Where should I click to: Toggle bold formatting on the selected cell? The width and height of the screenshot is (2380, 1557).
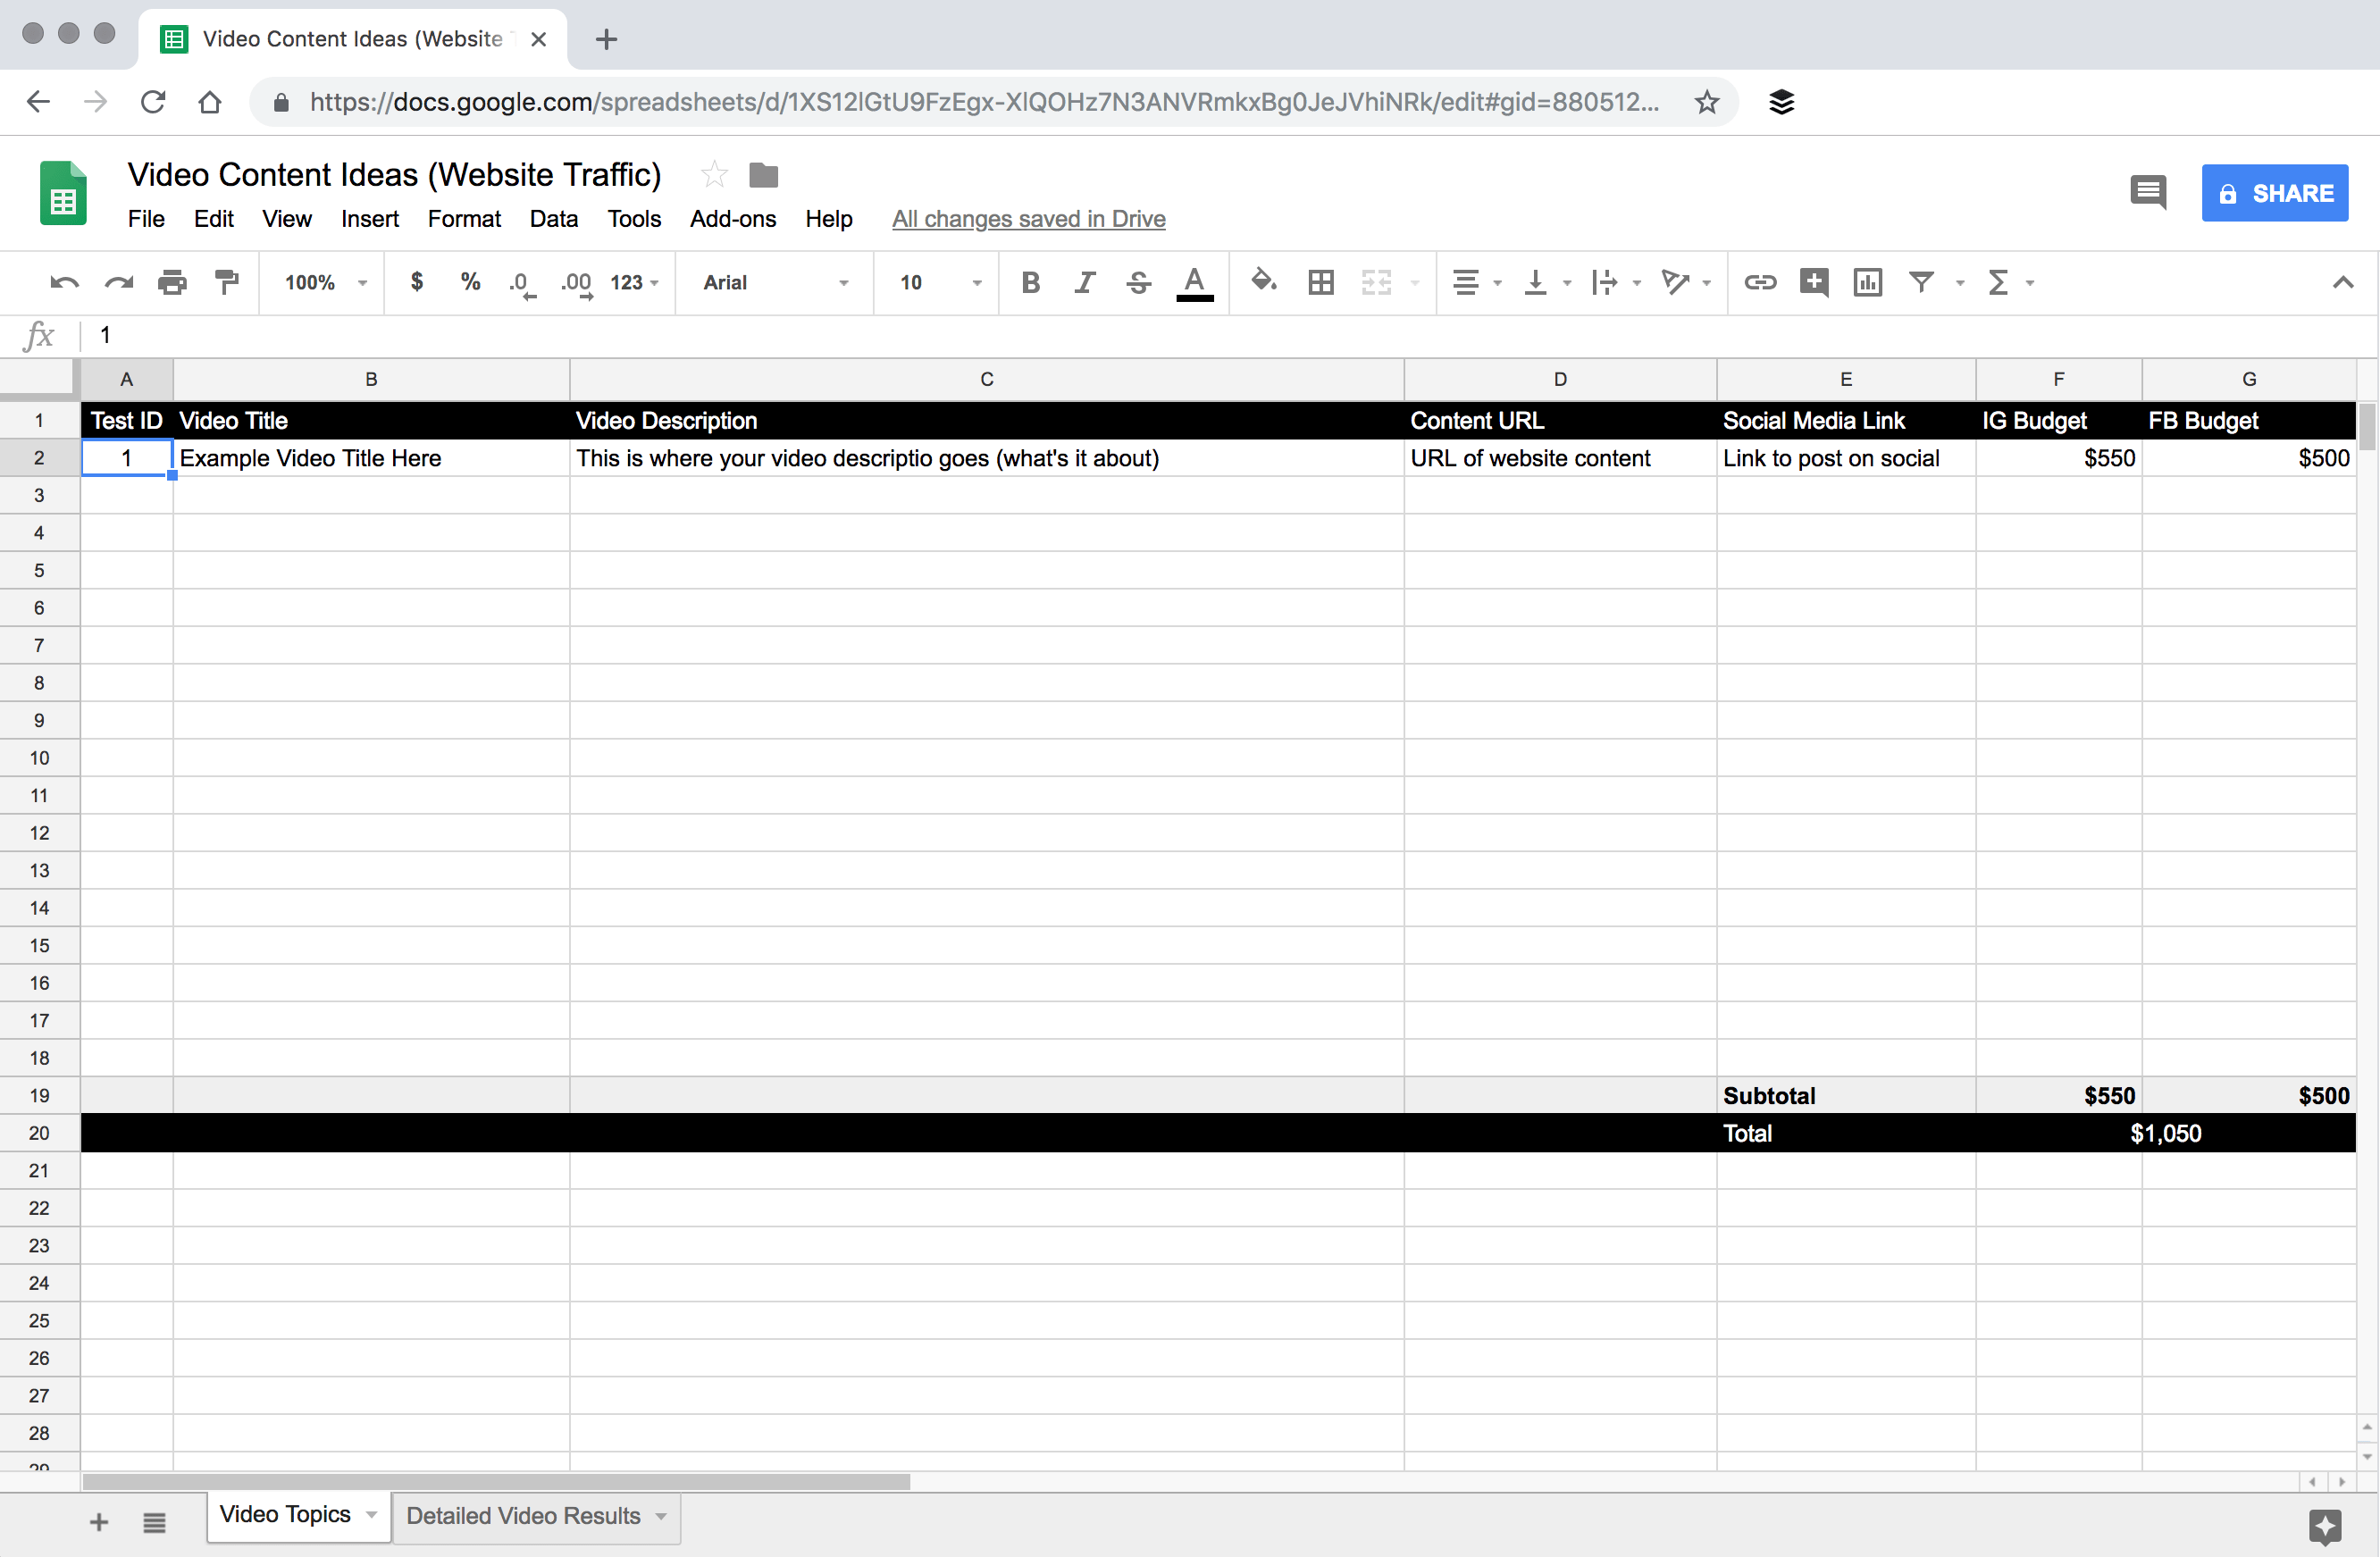tap(1030, 282)
